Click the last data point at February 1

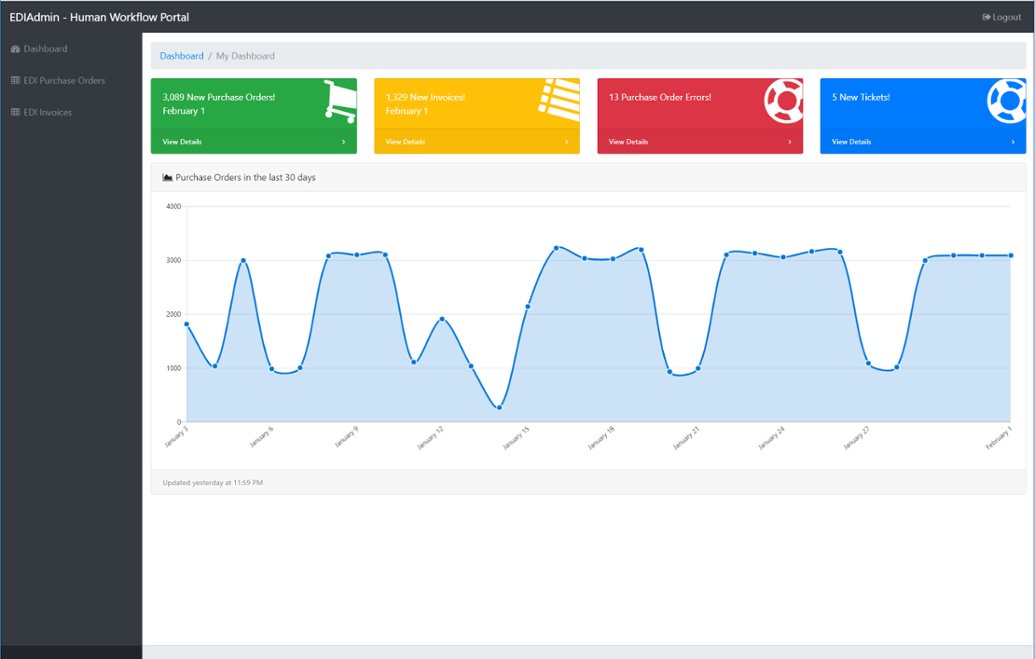(1011, 256)
